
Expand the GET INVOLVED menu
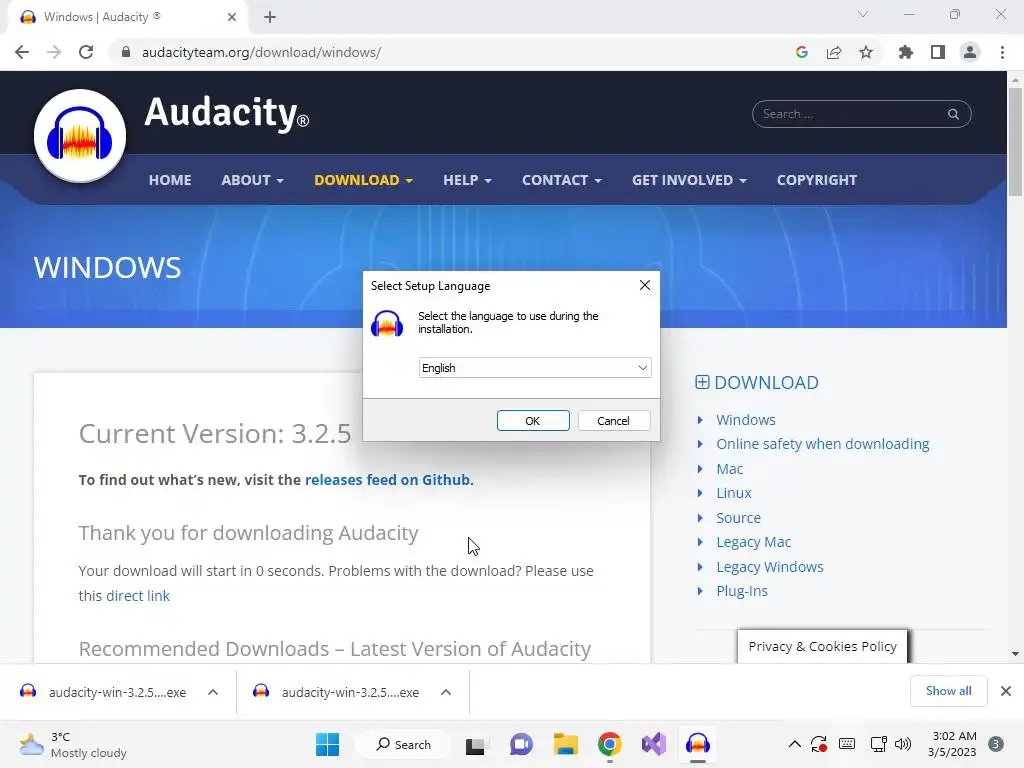(x=688, y=180)
